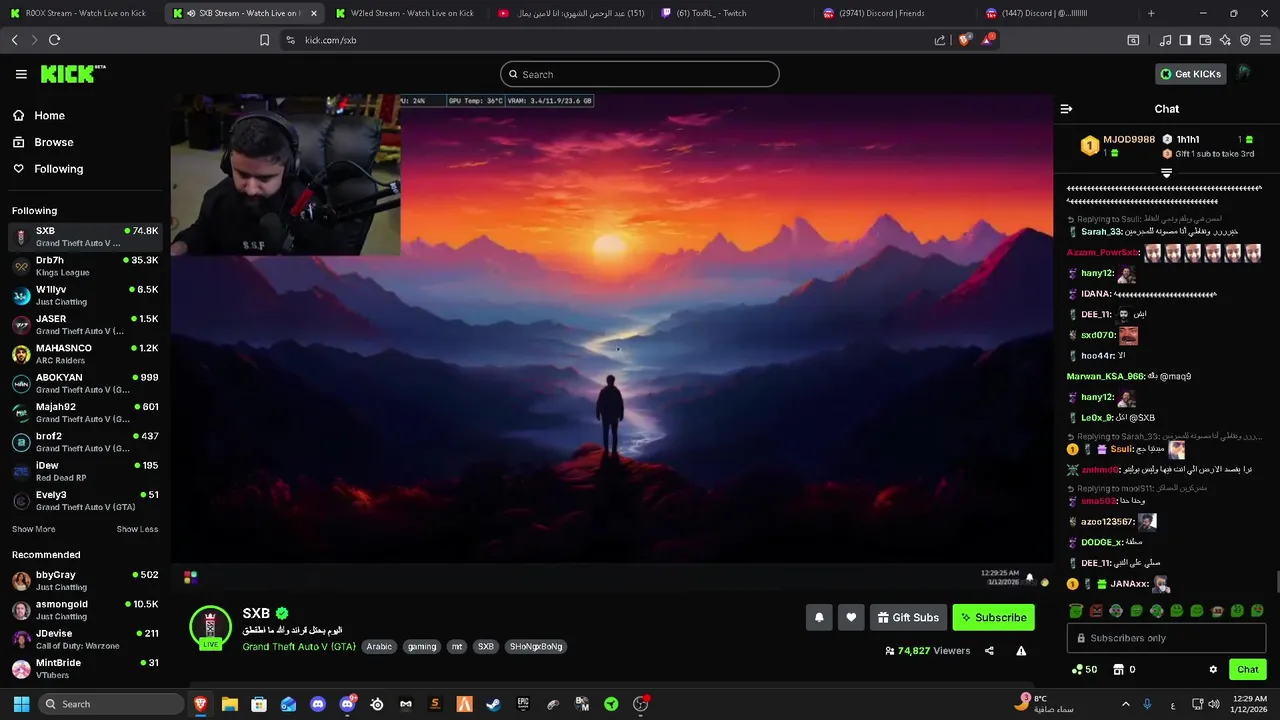Open Steam from Windows taskbar
The height and width of the screenshot is (720, 1280).
point(493,704)
